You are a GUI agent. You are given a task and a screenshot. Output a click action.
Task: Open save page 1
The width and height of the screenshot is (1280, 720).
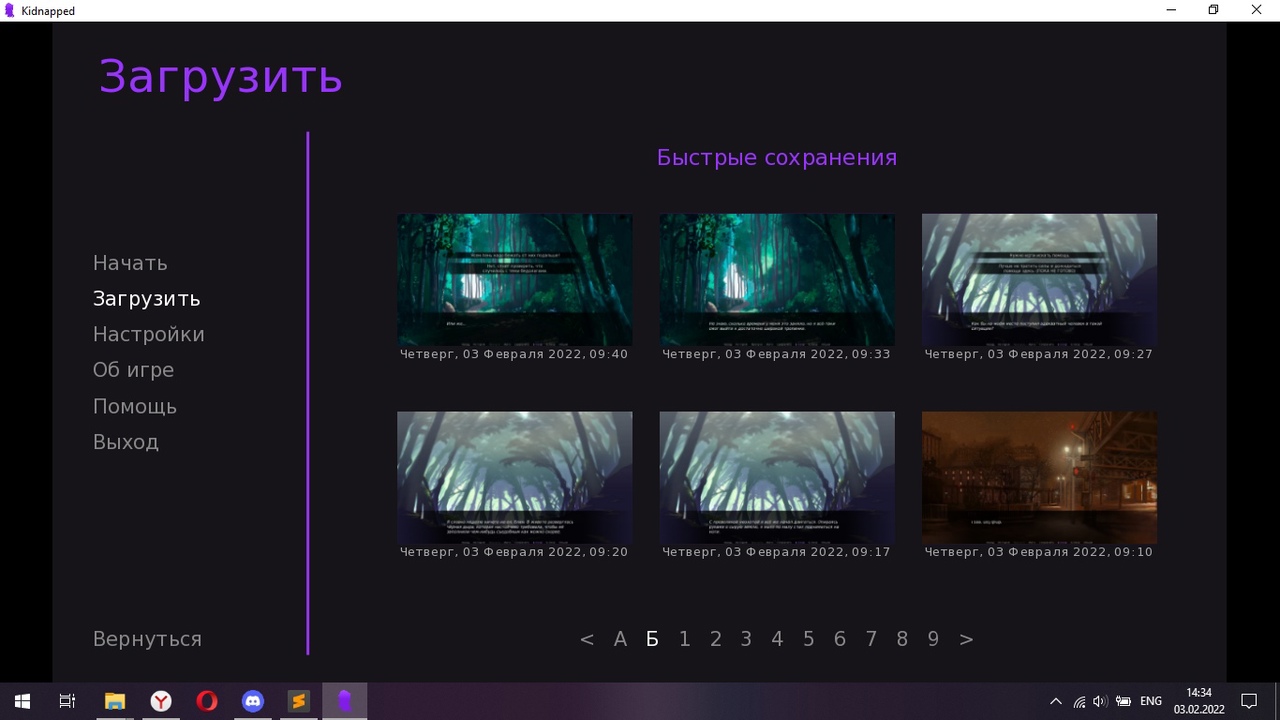pyautogui.click(x=684, y=639)
